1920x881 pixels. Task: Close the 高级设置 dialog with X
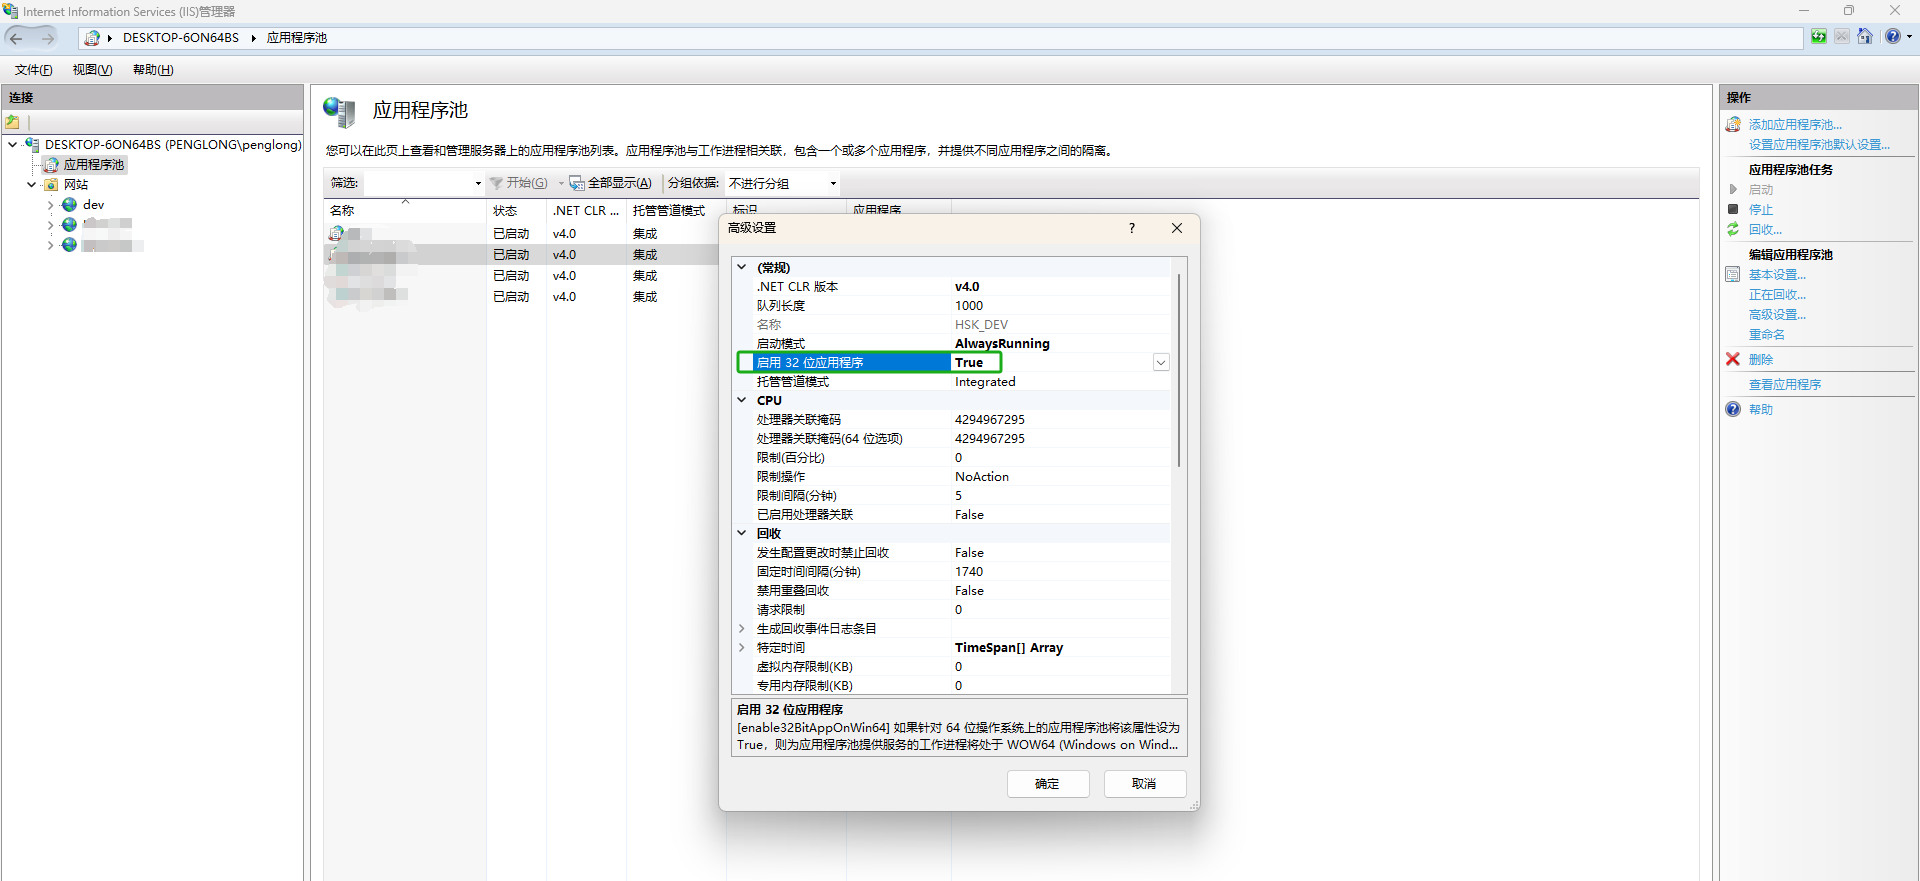click(x=1177, y=228)
